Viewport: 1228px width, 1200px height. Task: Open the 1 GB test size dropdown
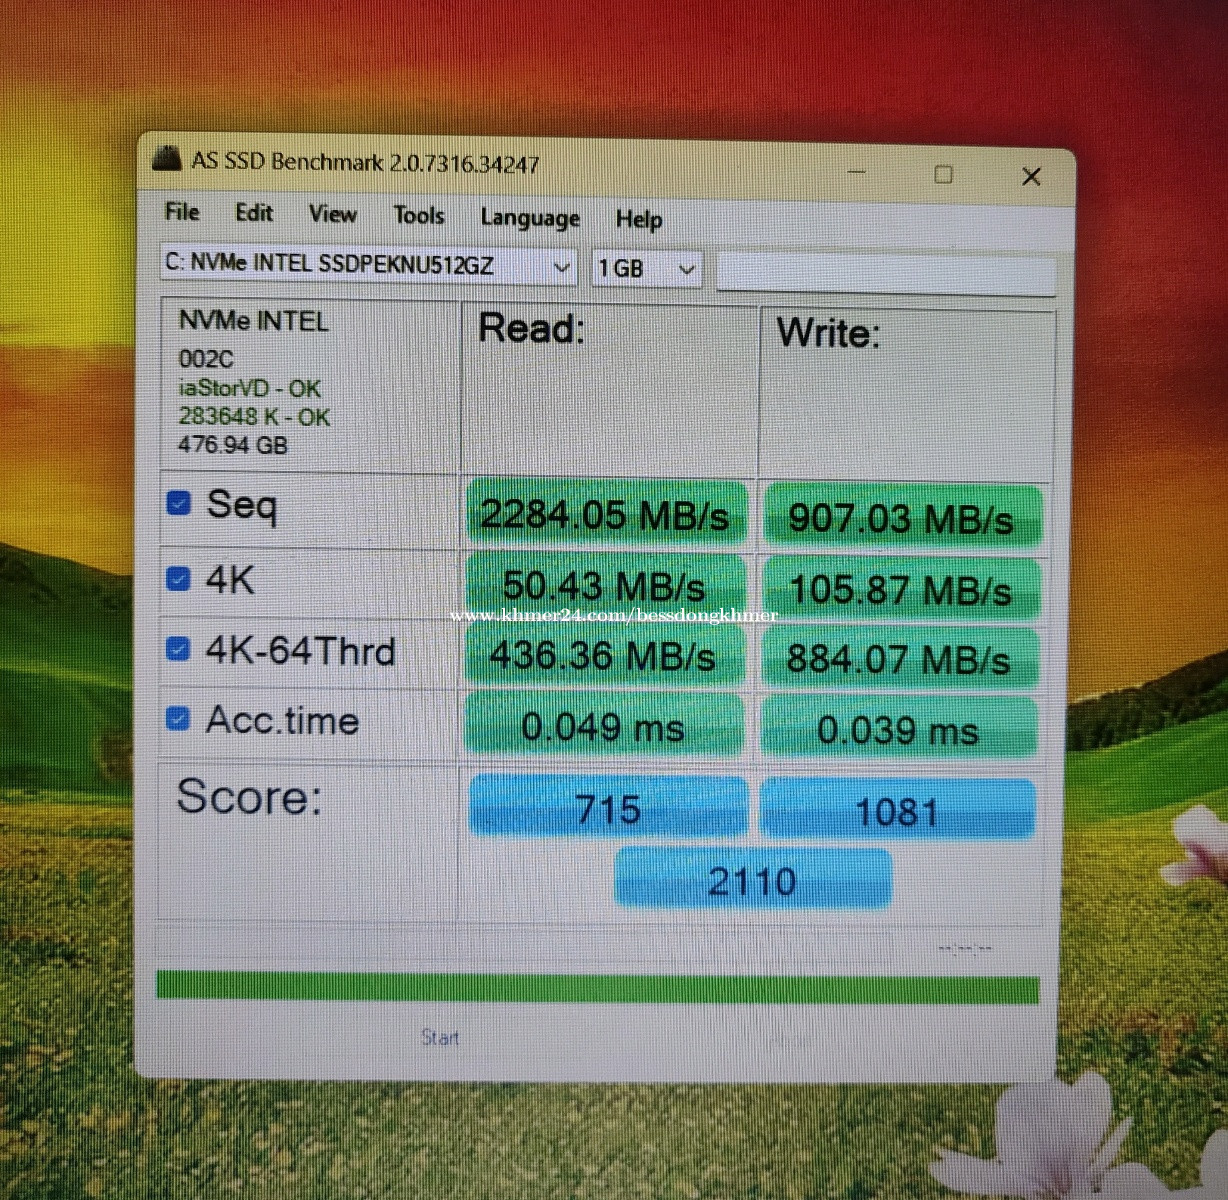(686, 269)
